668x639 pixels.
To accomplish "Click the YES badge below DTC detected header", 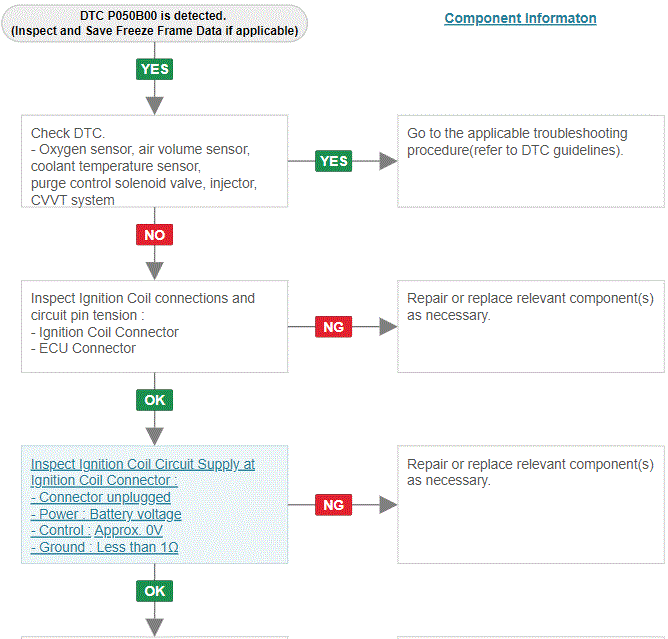I will [x=155, y=69].
